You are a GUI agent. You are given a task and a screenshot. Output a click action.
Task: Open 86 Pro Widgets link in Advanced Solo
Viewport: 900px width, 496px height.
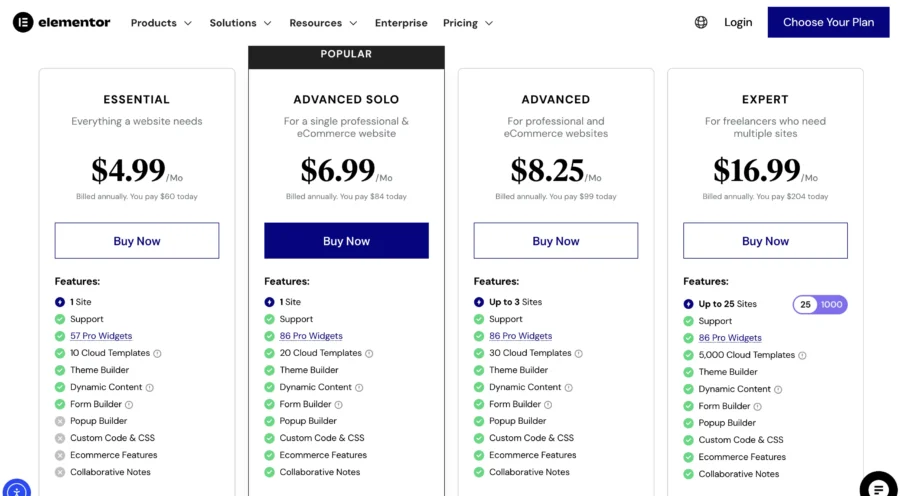click(311, 336)
